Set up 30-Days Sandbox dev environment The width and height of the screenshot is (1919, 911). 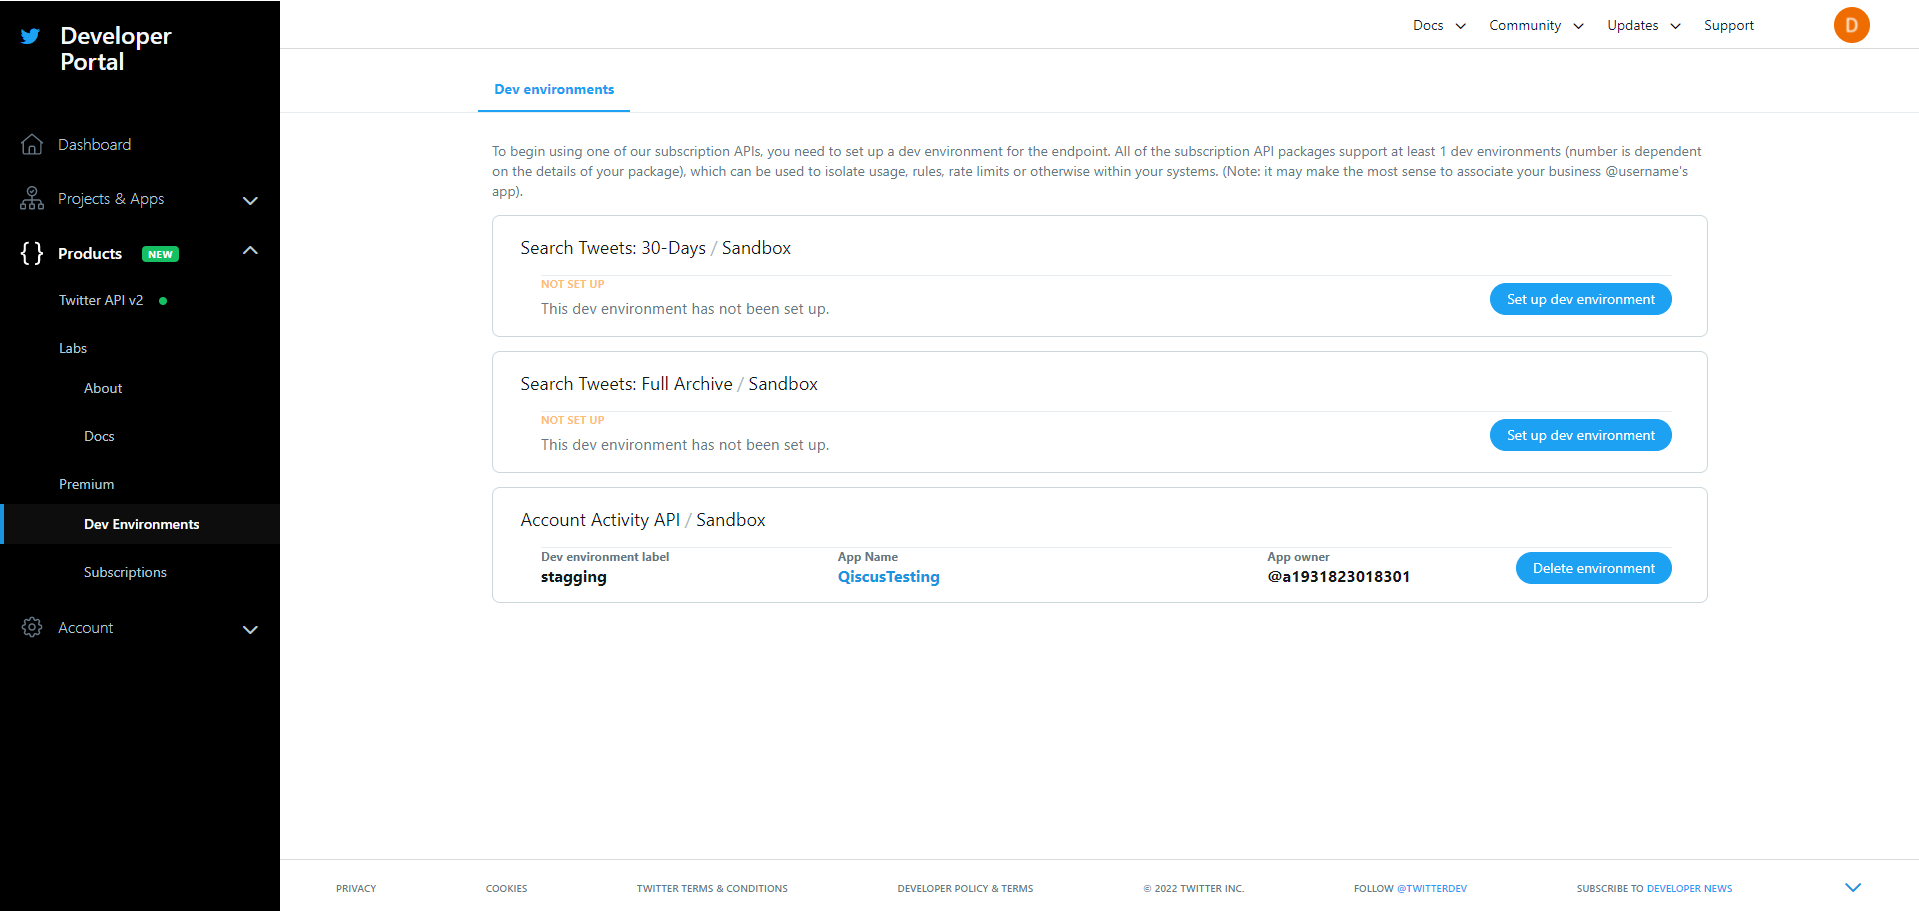coord(1580,299)
